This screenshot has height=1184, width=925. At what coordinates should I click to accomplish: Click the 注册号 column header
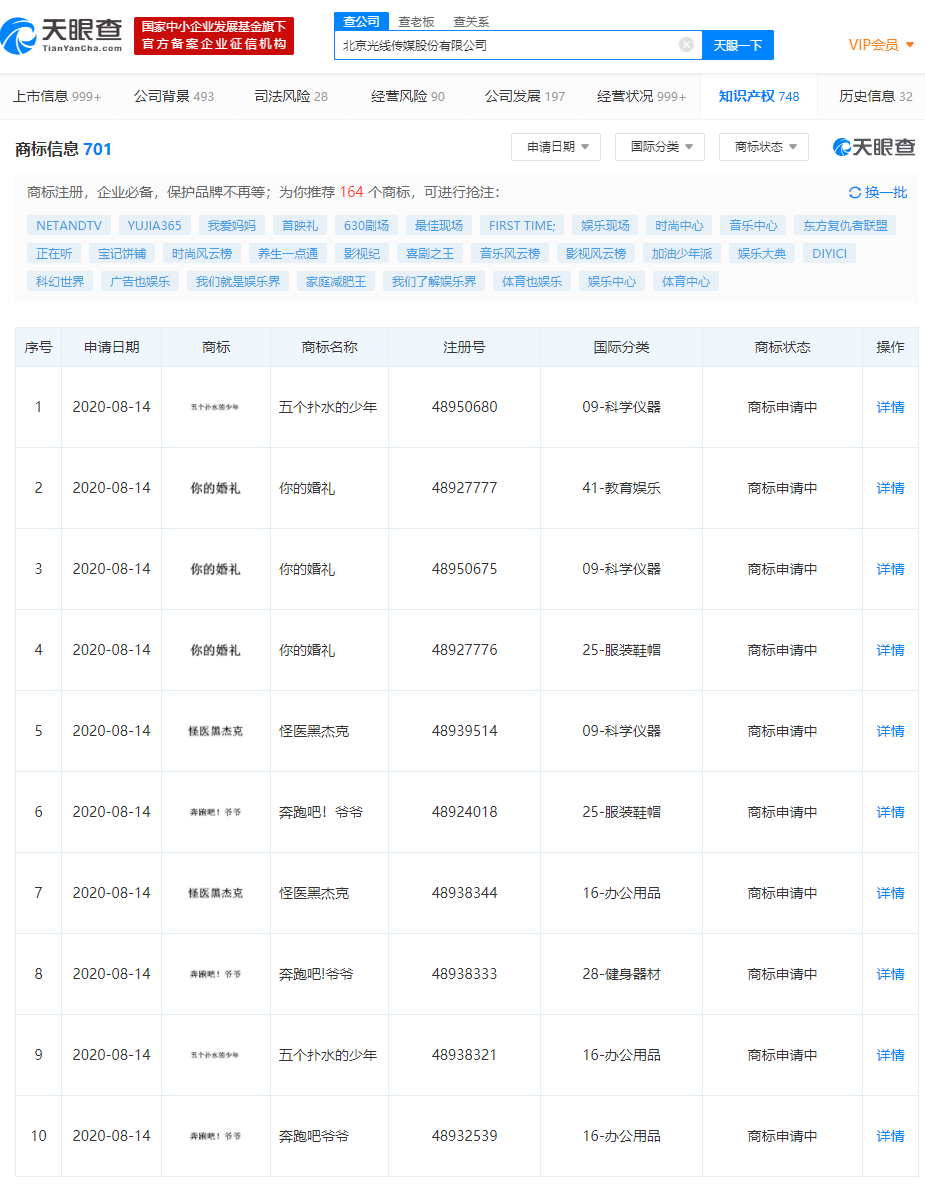[464, 347]
